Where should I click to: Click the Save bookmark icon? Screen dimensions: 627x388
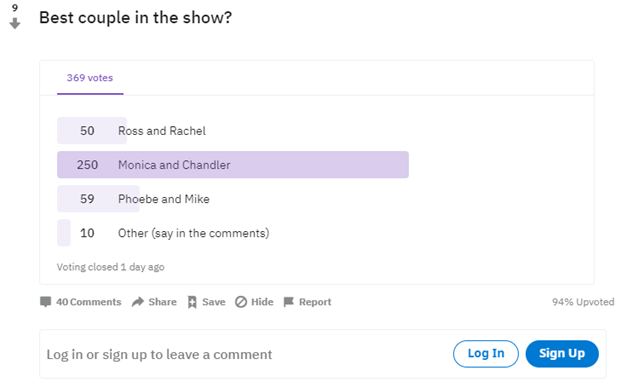[192, 302]
